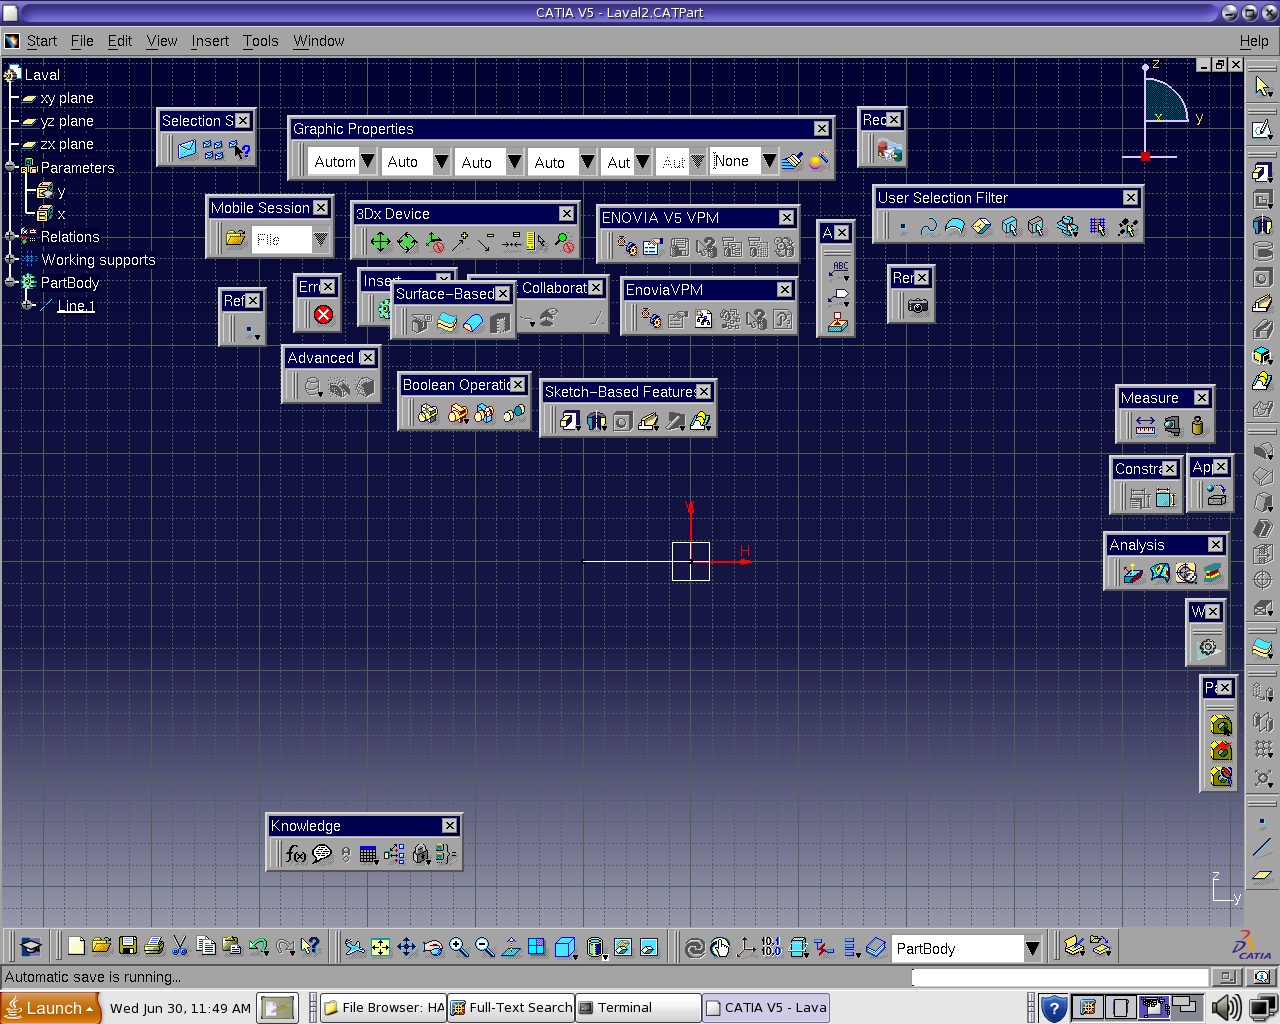Click the folder icon in Mobile Session
This screenshot has width=1280, height=1024.
tap(235, 238)
